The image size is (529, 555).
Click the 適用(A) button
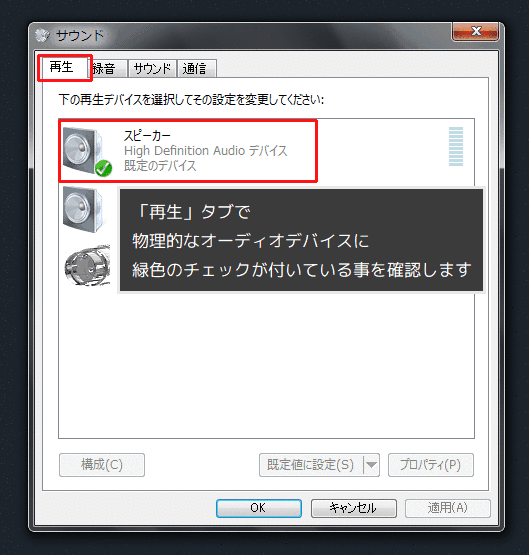[448, 508]
